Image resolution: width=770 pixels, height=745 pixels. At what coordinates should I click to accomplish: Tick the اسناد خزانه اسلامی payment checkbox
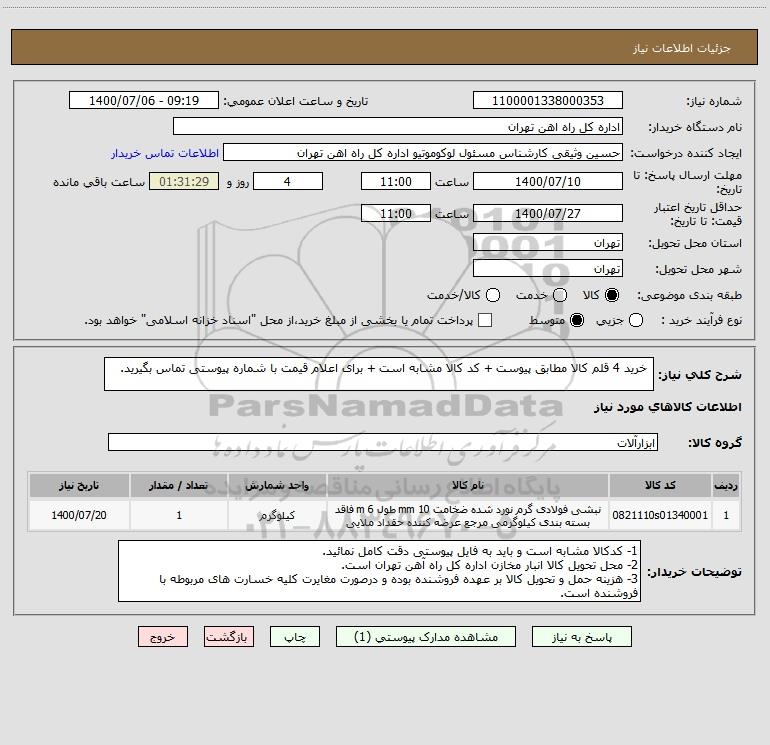tap(485, 320)
